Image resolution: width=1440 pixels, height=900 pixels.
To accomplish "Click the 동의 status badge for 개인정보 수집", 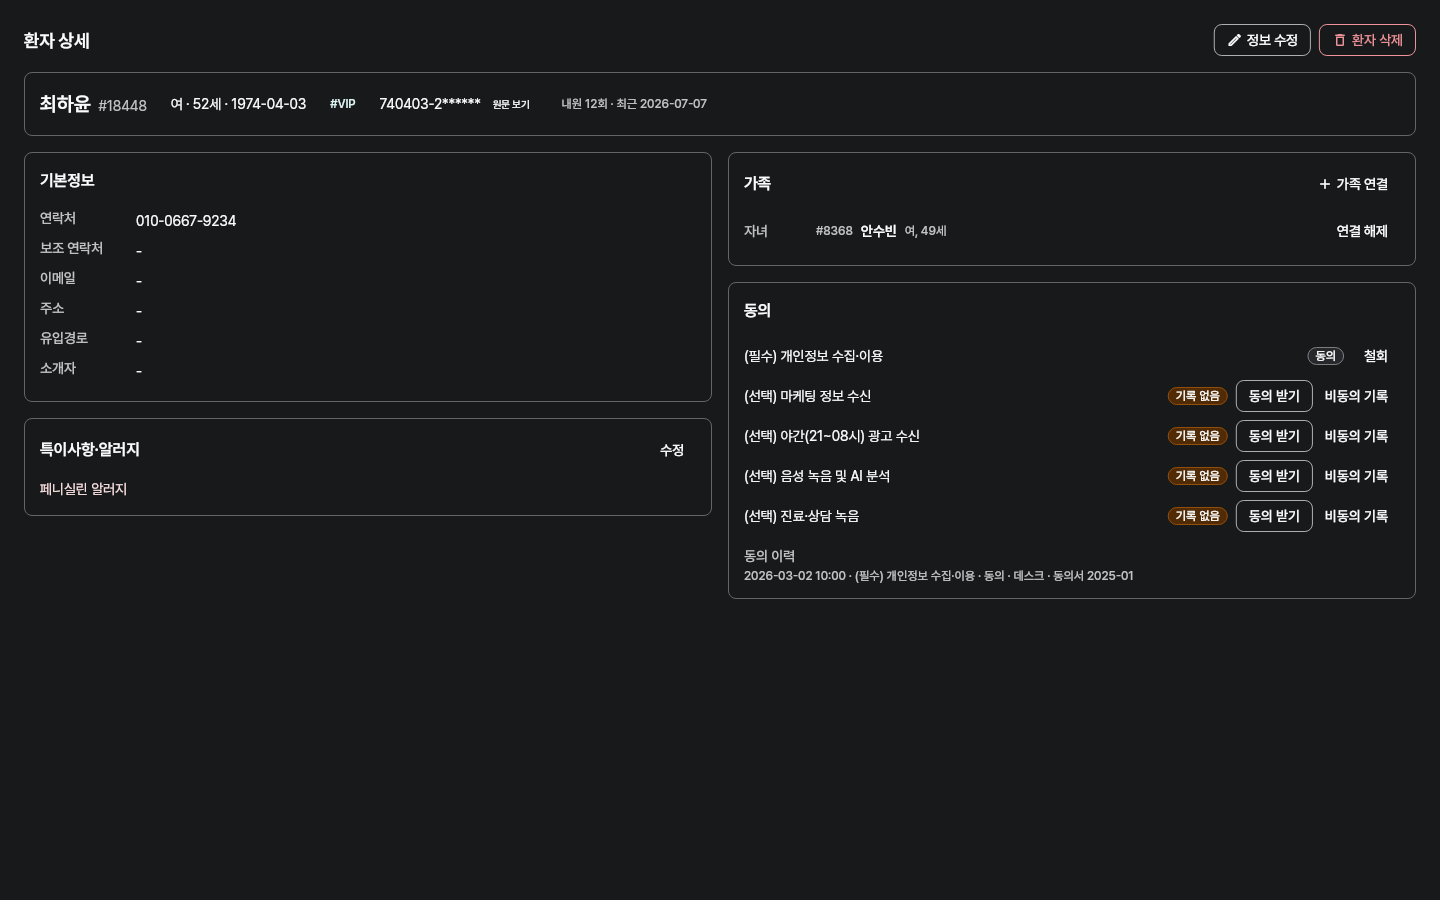I will coord(1325,356).
